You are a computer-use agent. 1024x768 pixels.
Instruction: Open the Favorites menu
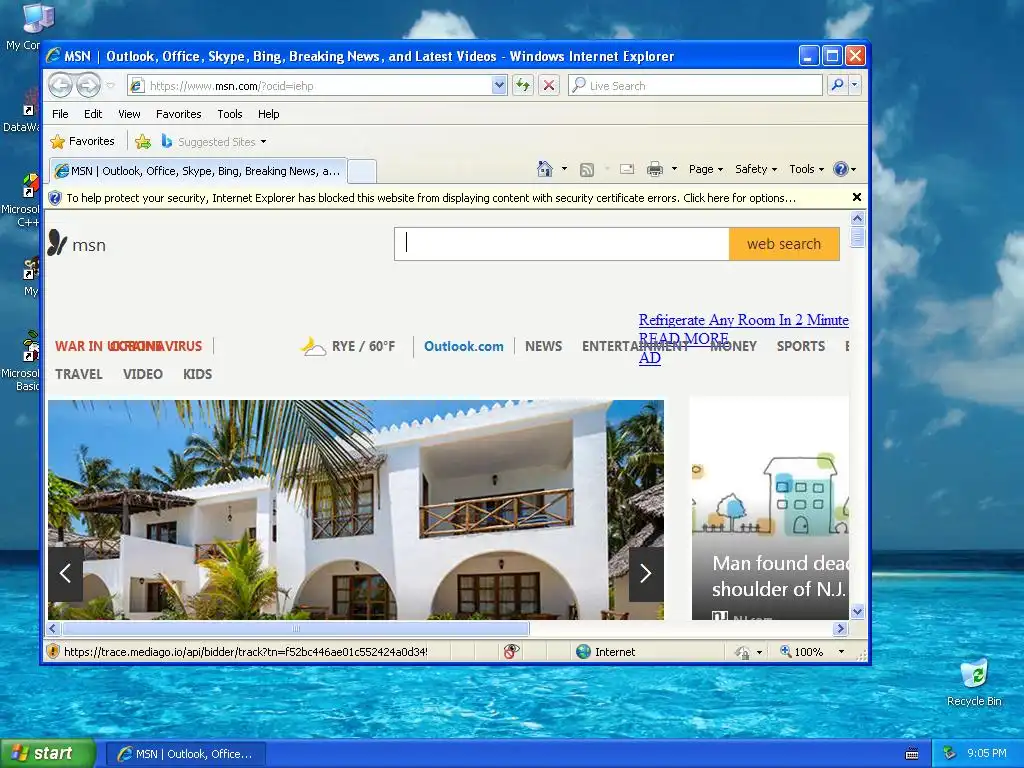point(178,114)
